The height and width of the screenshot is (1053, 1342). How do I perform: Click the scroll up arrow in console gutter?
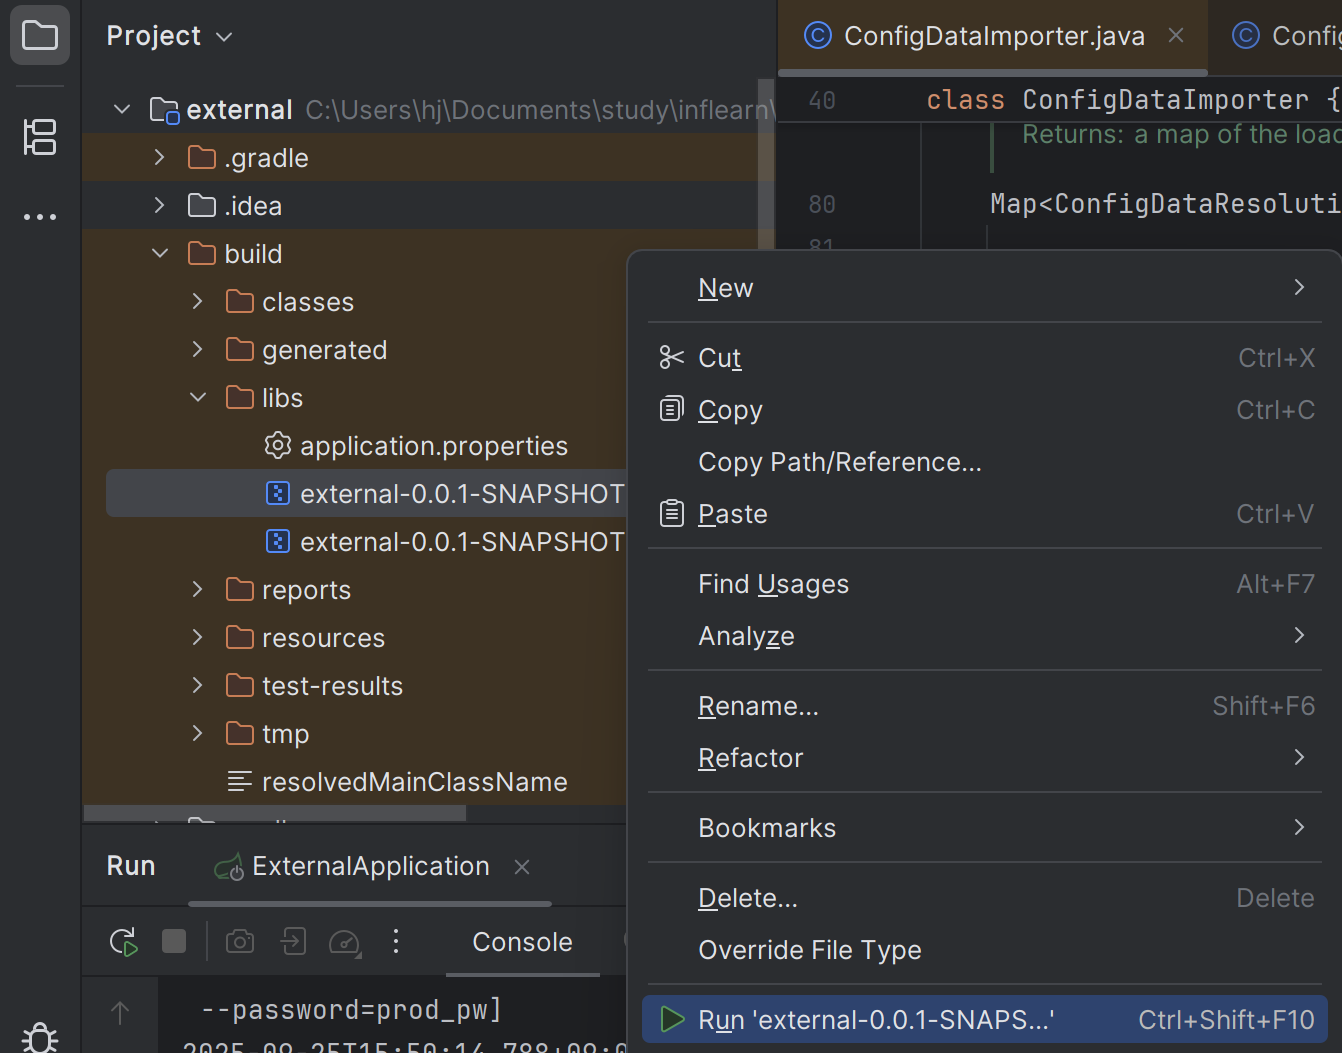120,1013
